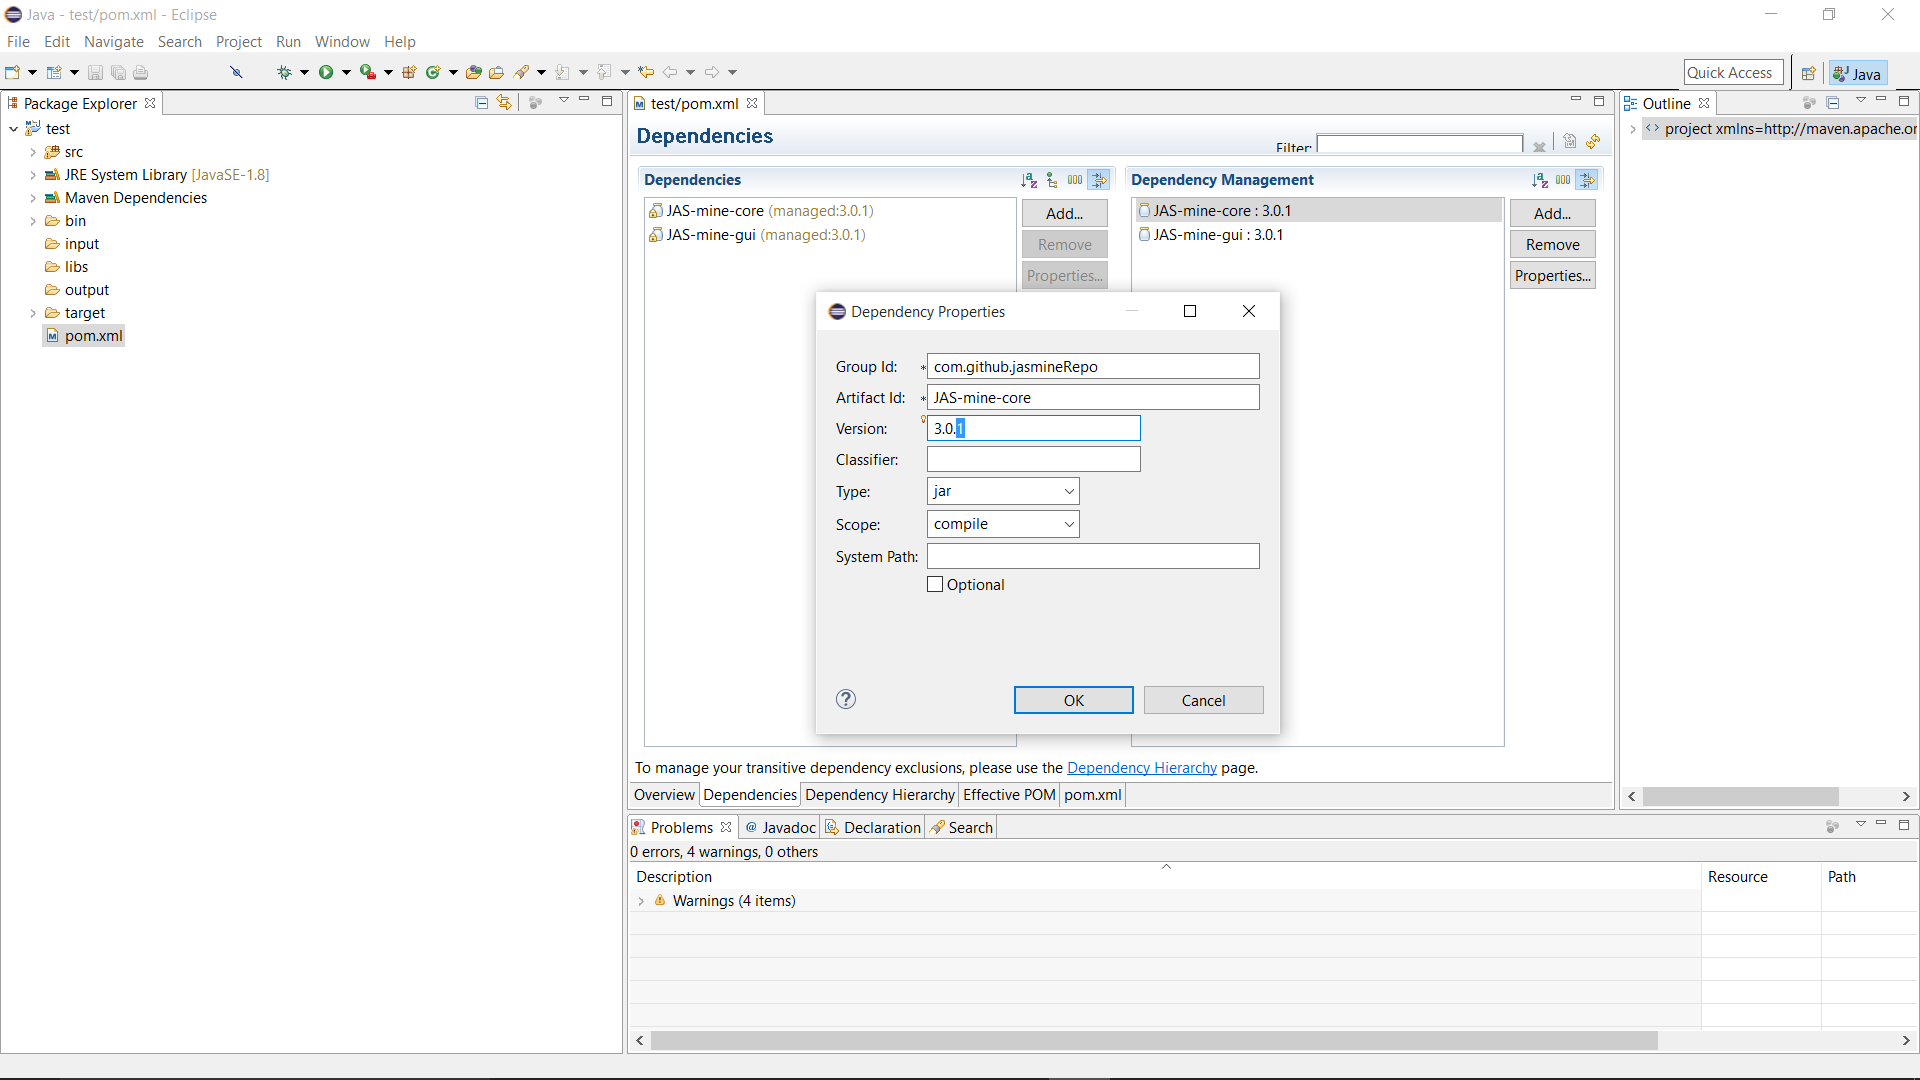Toggle filter icon in Dependency Management header
The image size is (1920, 1080).
(1587, 180)
